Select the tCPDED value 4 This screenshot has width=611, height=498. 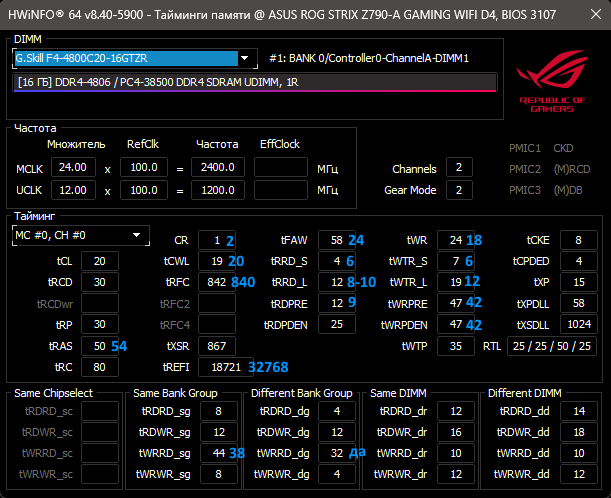point(579,261)
